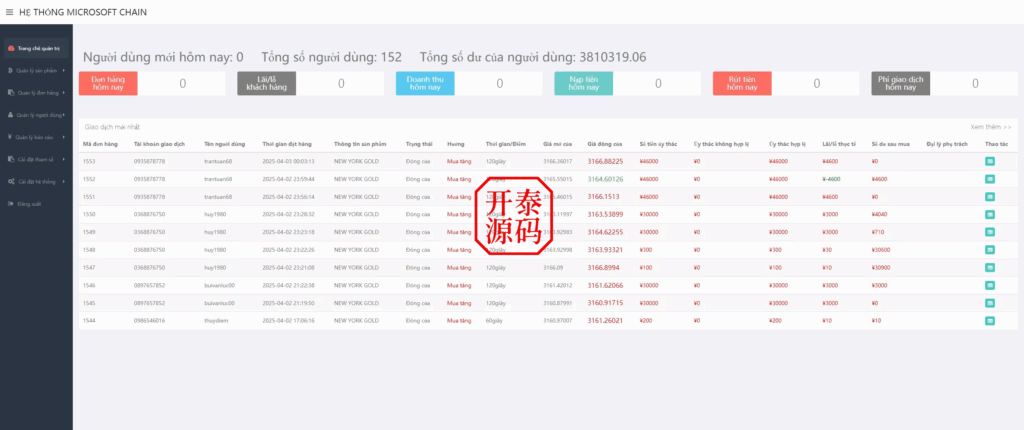Click timestamp 2025-04-02 17:06:16
This screenshot has height=430, width=1024.
[x=289, y=320]
